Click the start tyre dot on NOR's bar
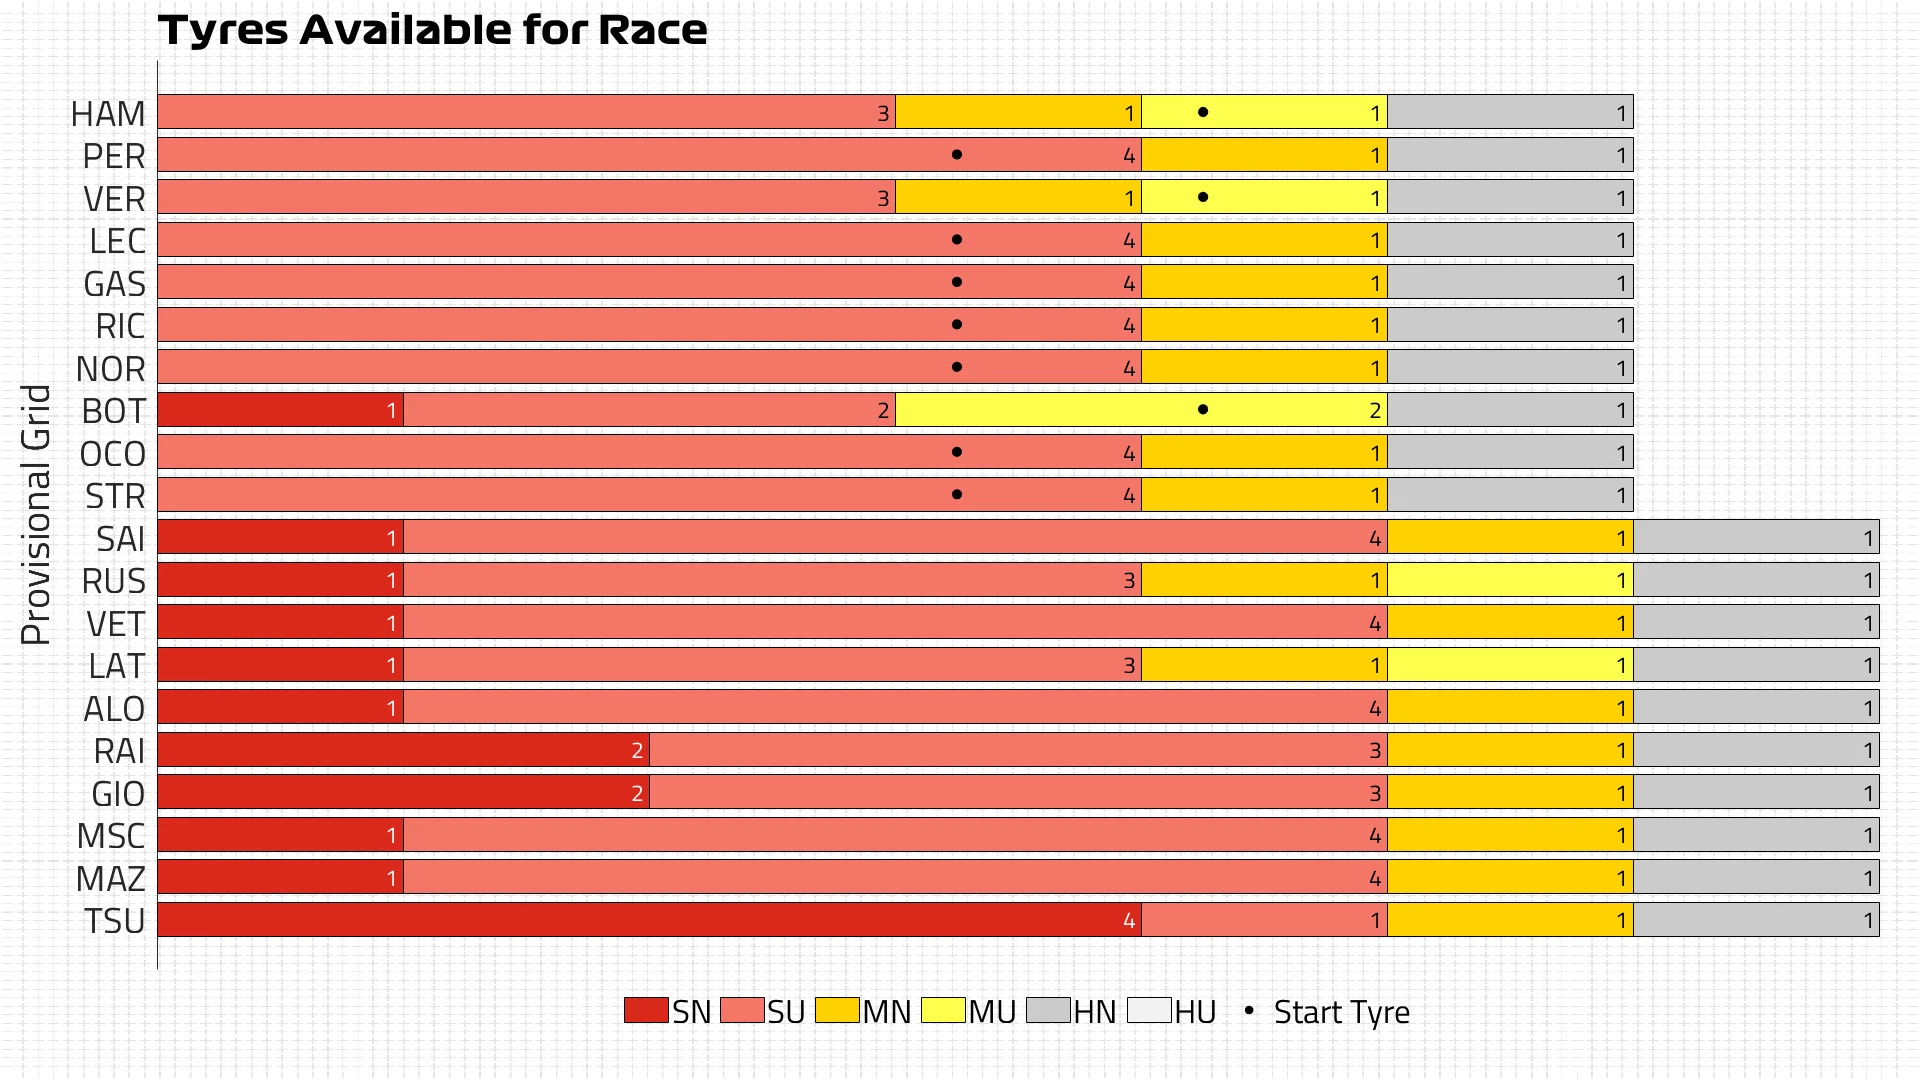Screen dimensions: 1920x1080 coord(957,367)
